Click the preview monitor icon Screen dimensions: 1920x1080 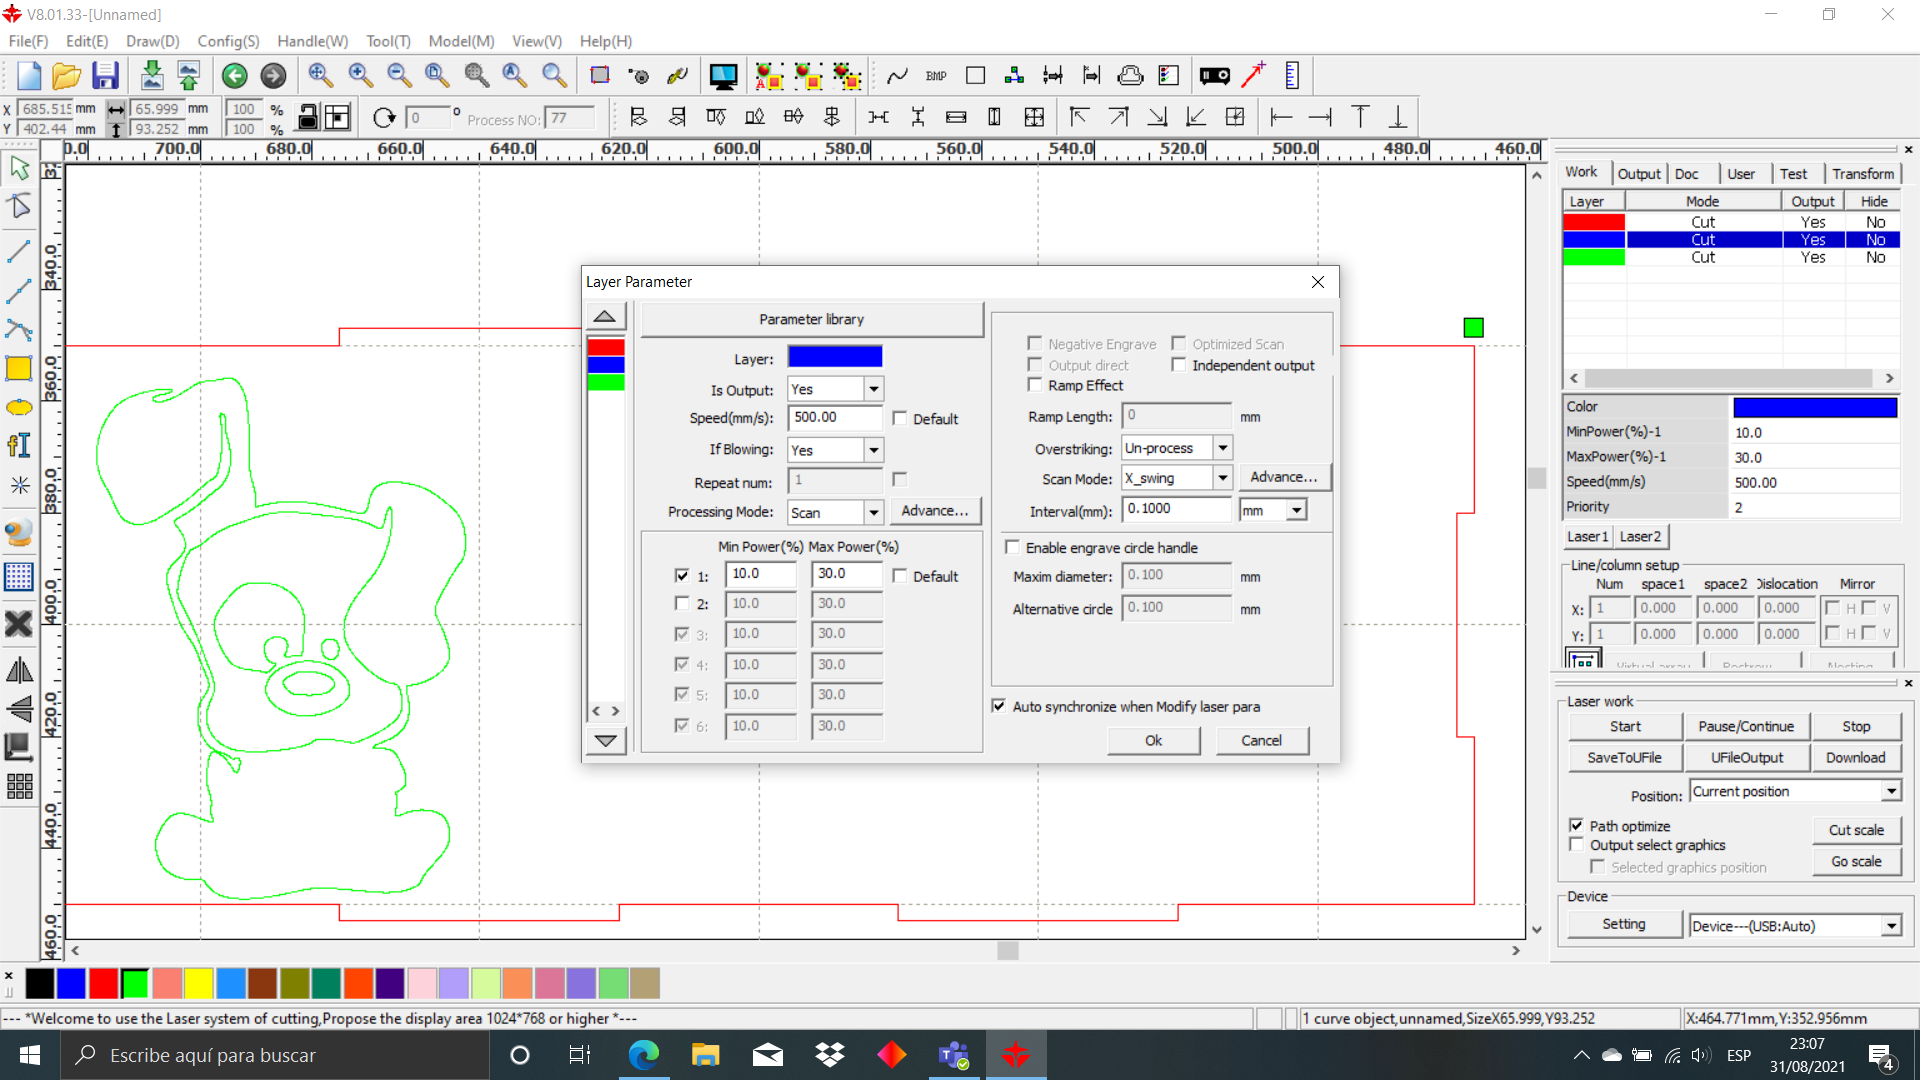point(723,76)
